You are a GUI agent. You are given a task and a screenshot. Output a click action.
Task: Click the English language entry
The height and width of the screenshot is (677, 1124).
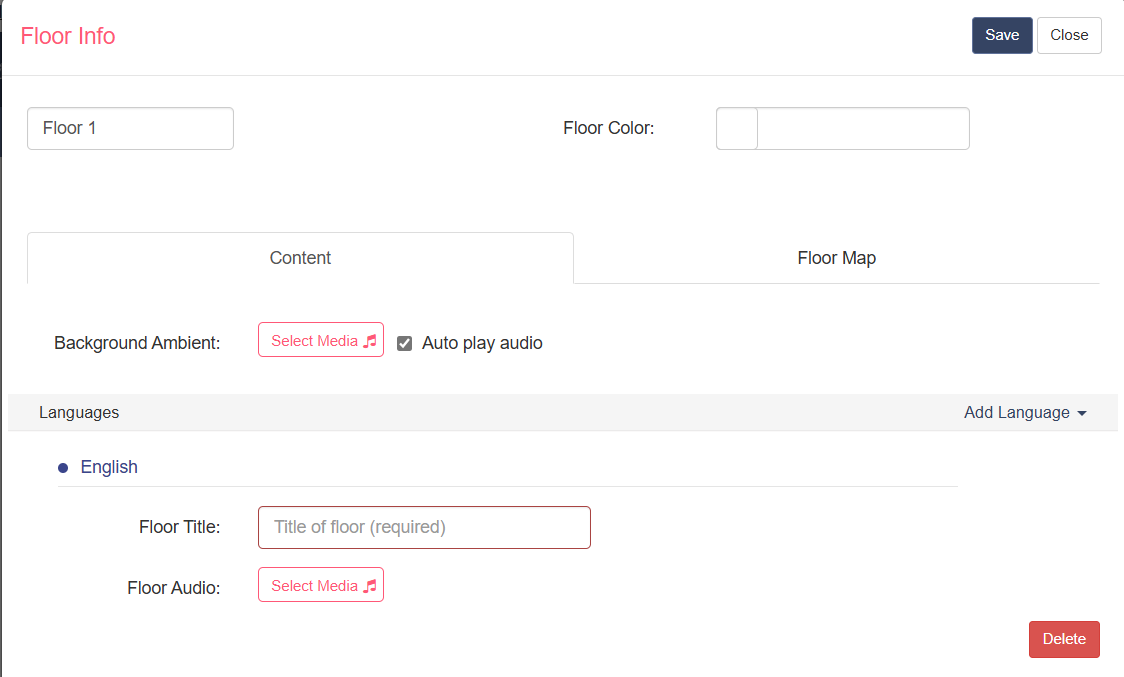[109, 468]
